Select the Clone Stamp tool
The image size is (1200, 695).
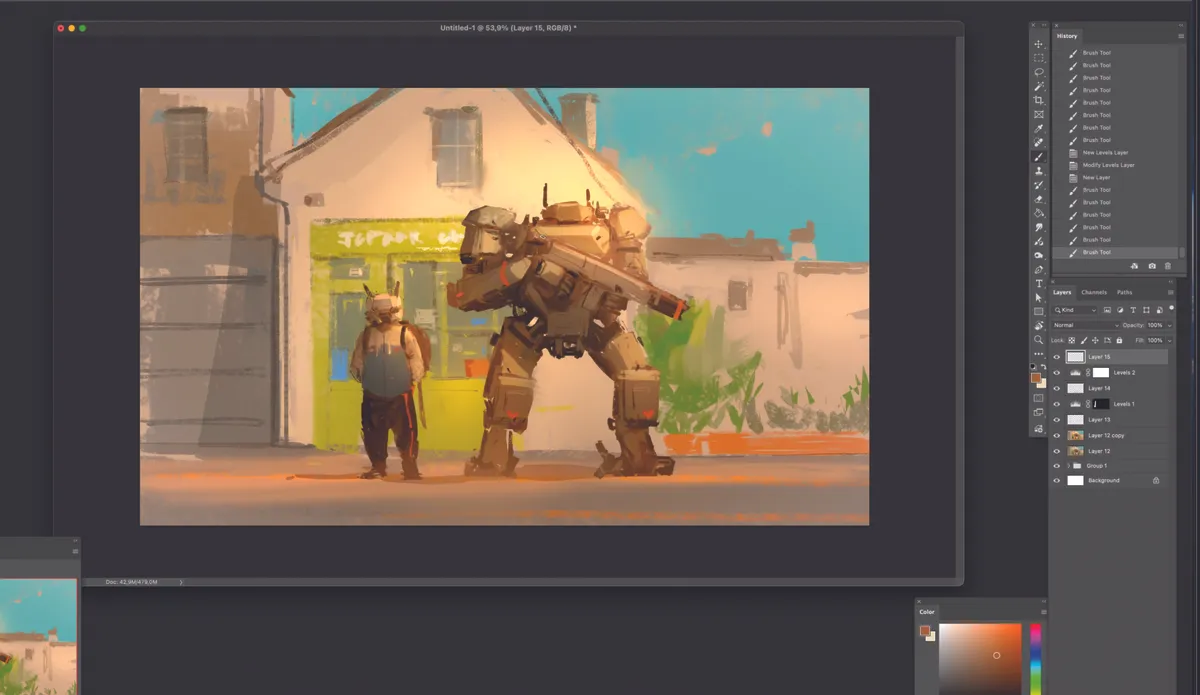pos(1038,170)
